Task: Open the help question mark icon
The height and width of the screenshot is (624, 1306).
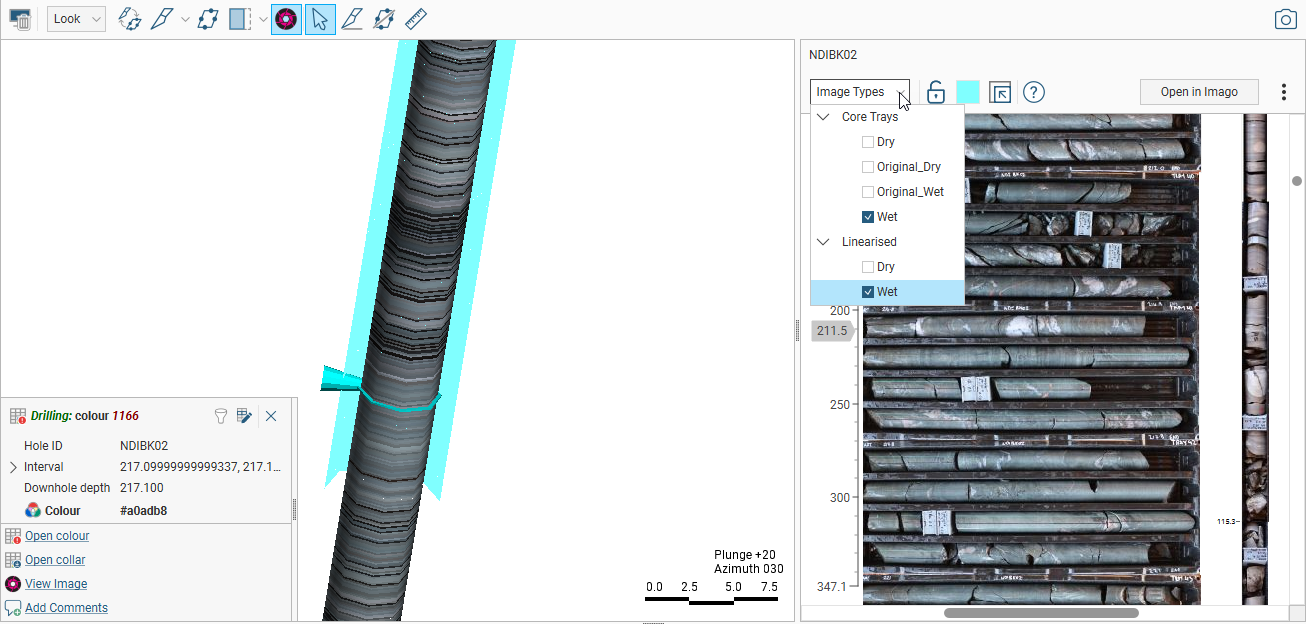Action: point(1034,92)
